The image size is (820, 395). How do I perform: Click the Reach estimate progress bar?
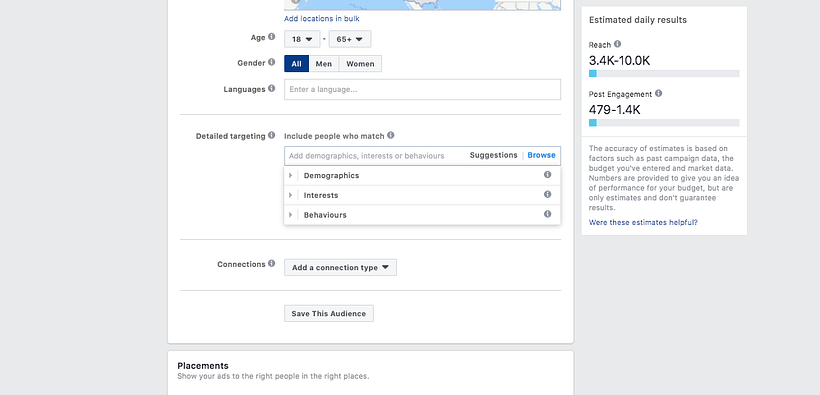pos(664,73)
